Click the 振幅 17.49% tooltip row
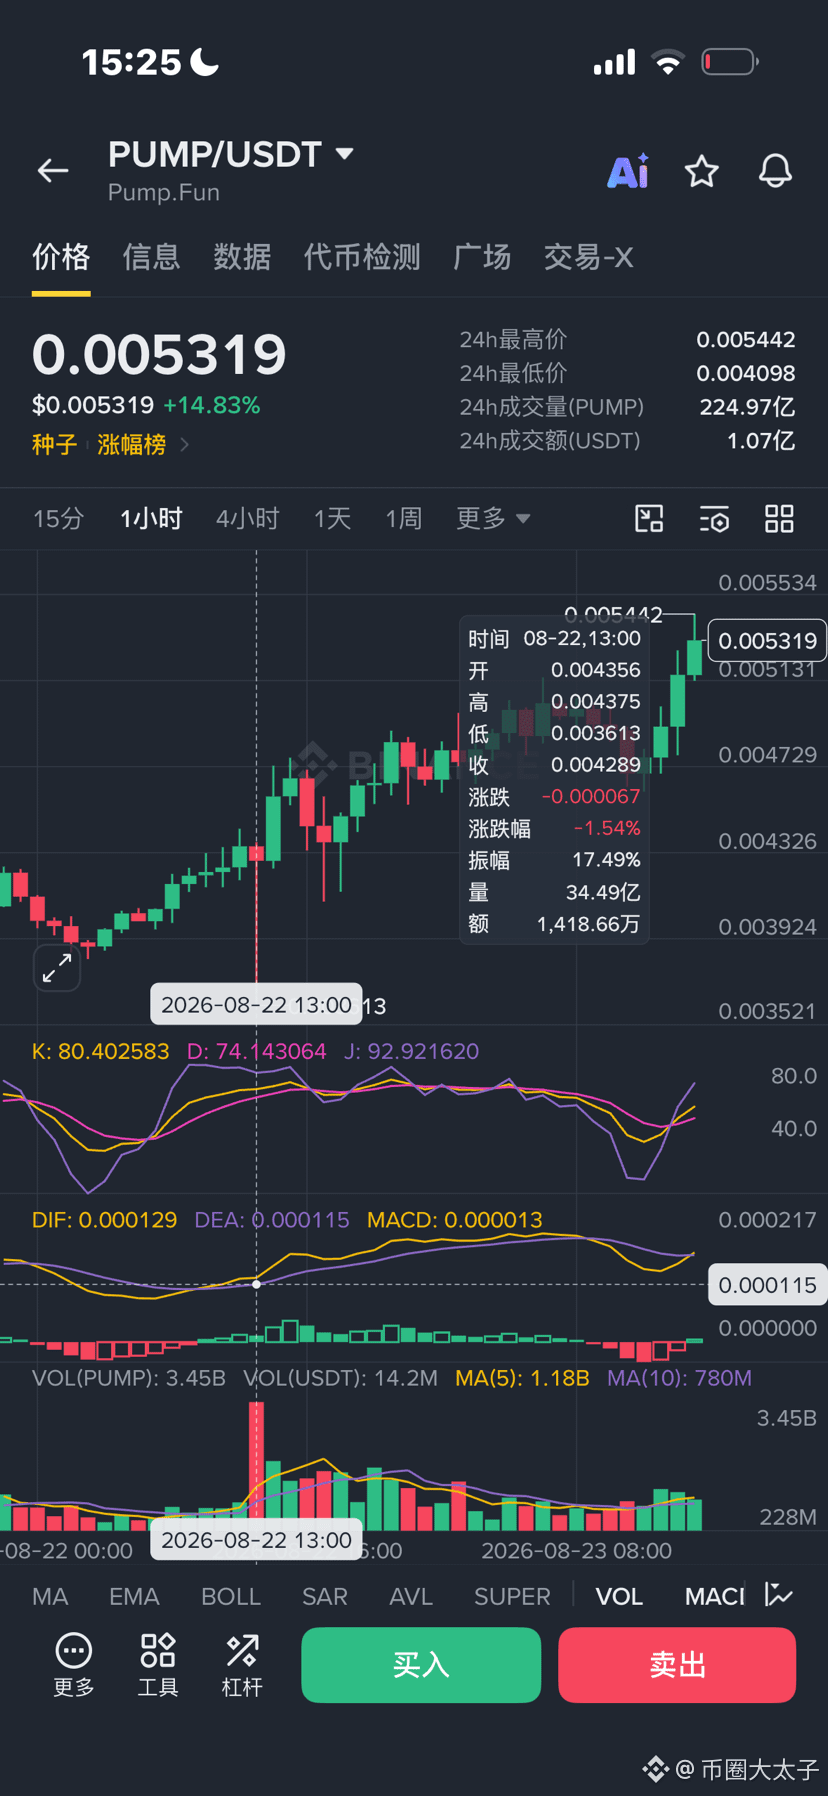Viewport: 828px width, 1796px height. (x=554, y=860)
